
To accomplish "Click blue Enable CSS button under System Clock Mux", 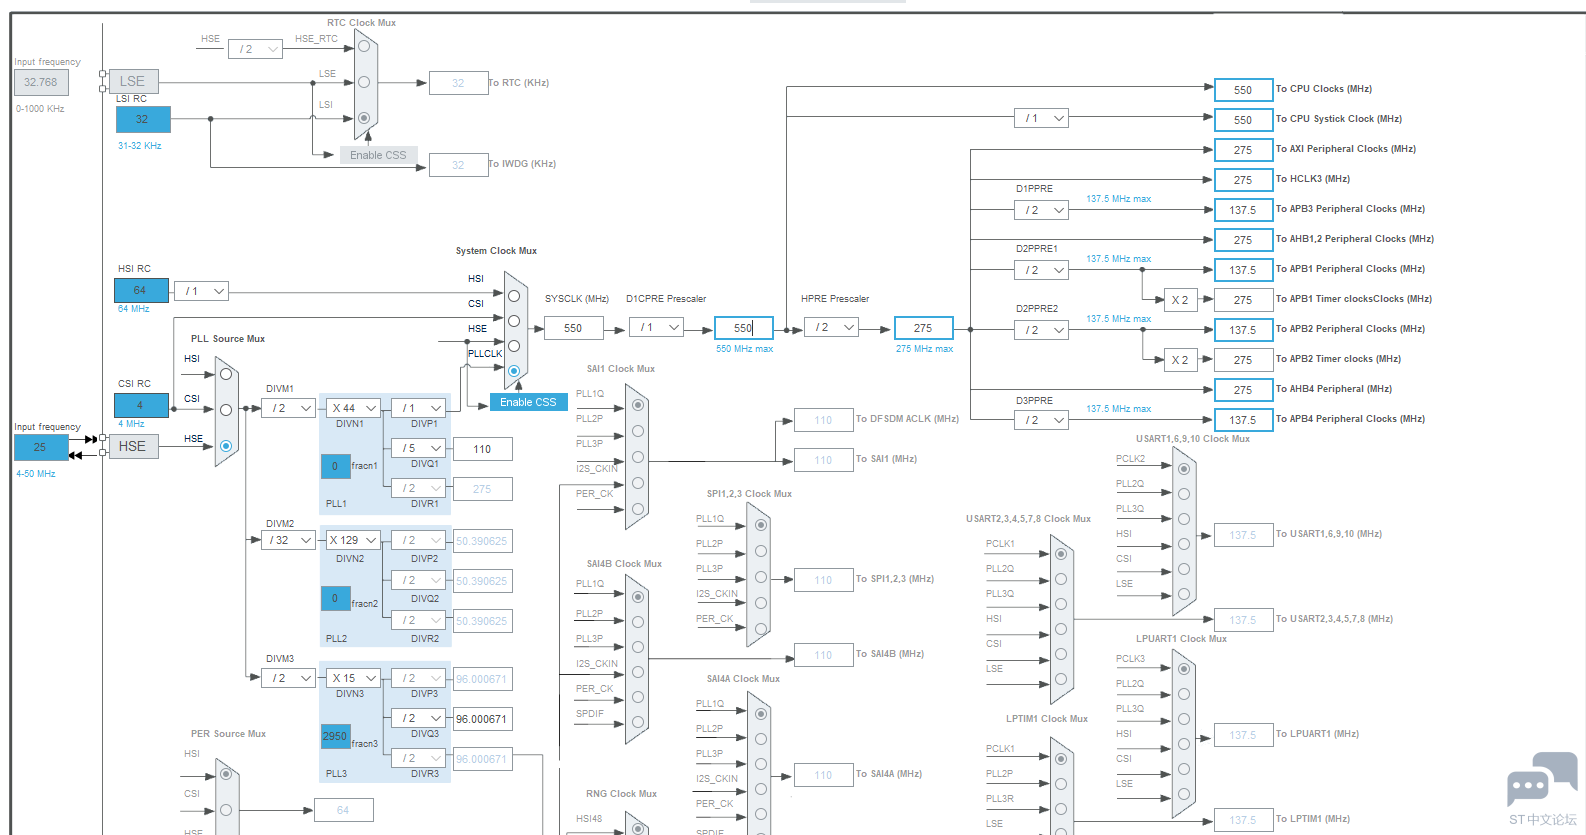I will pos(528,402).
